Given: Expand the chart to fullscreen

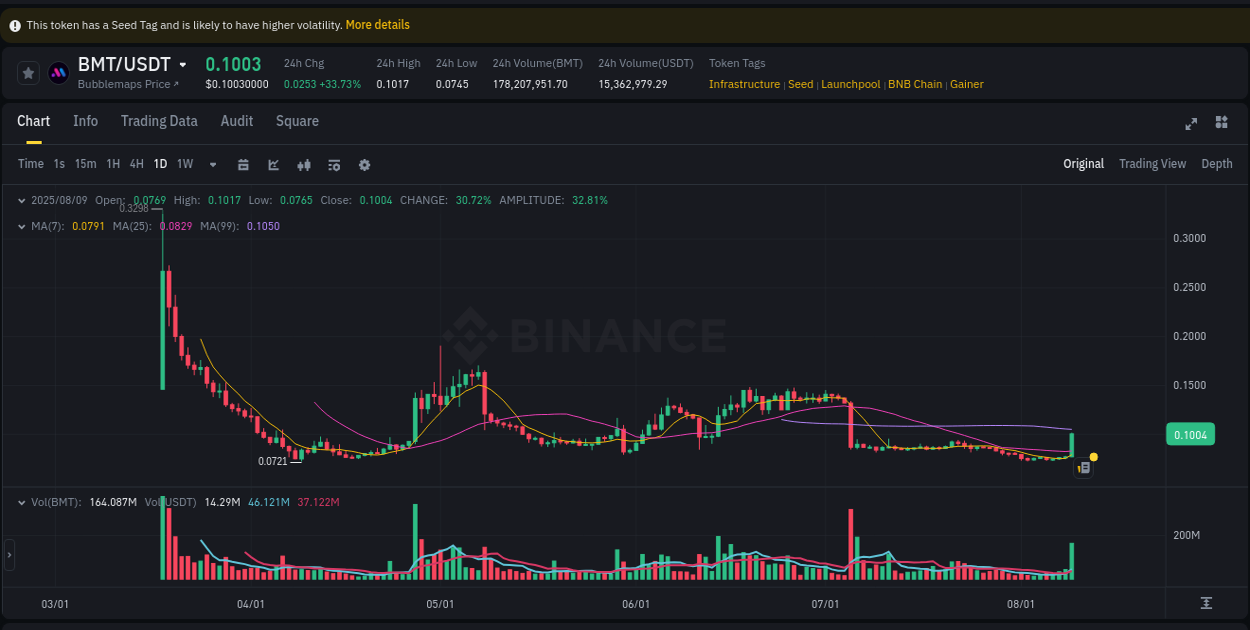Looking at the screenshot, I should [1191, 123].
